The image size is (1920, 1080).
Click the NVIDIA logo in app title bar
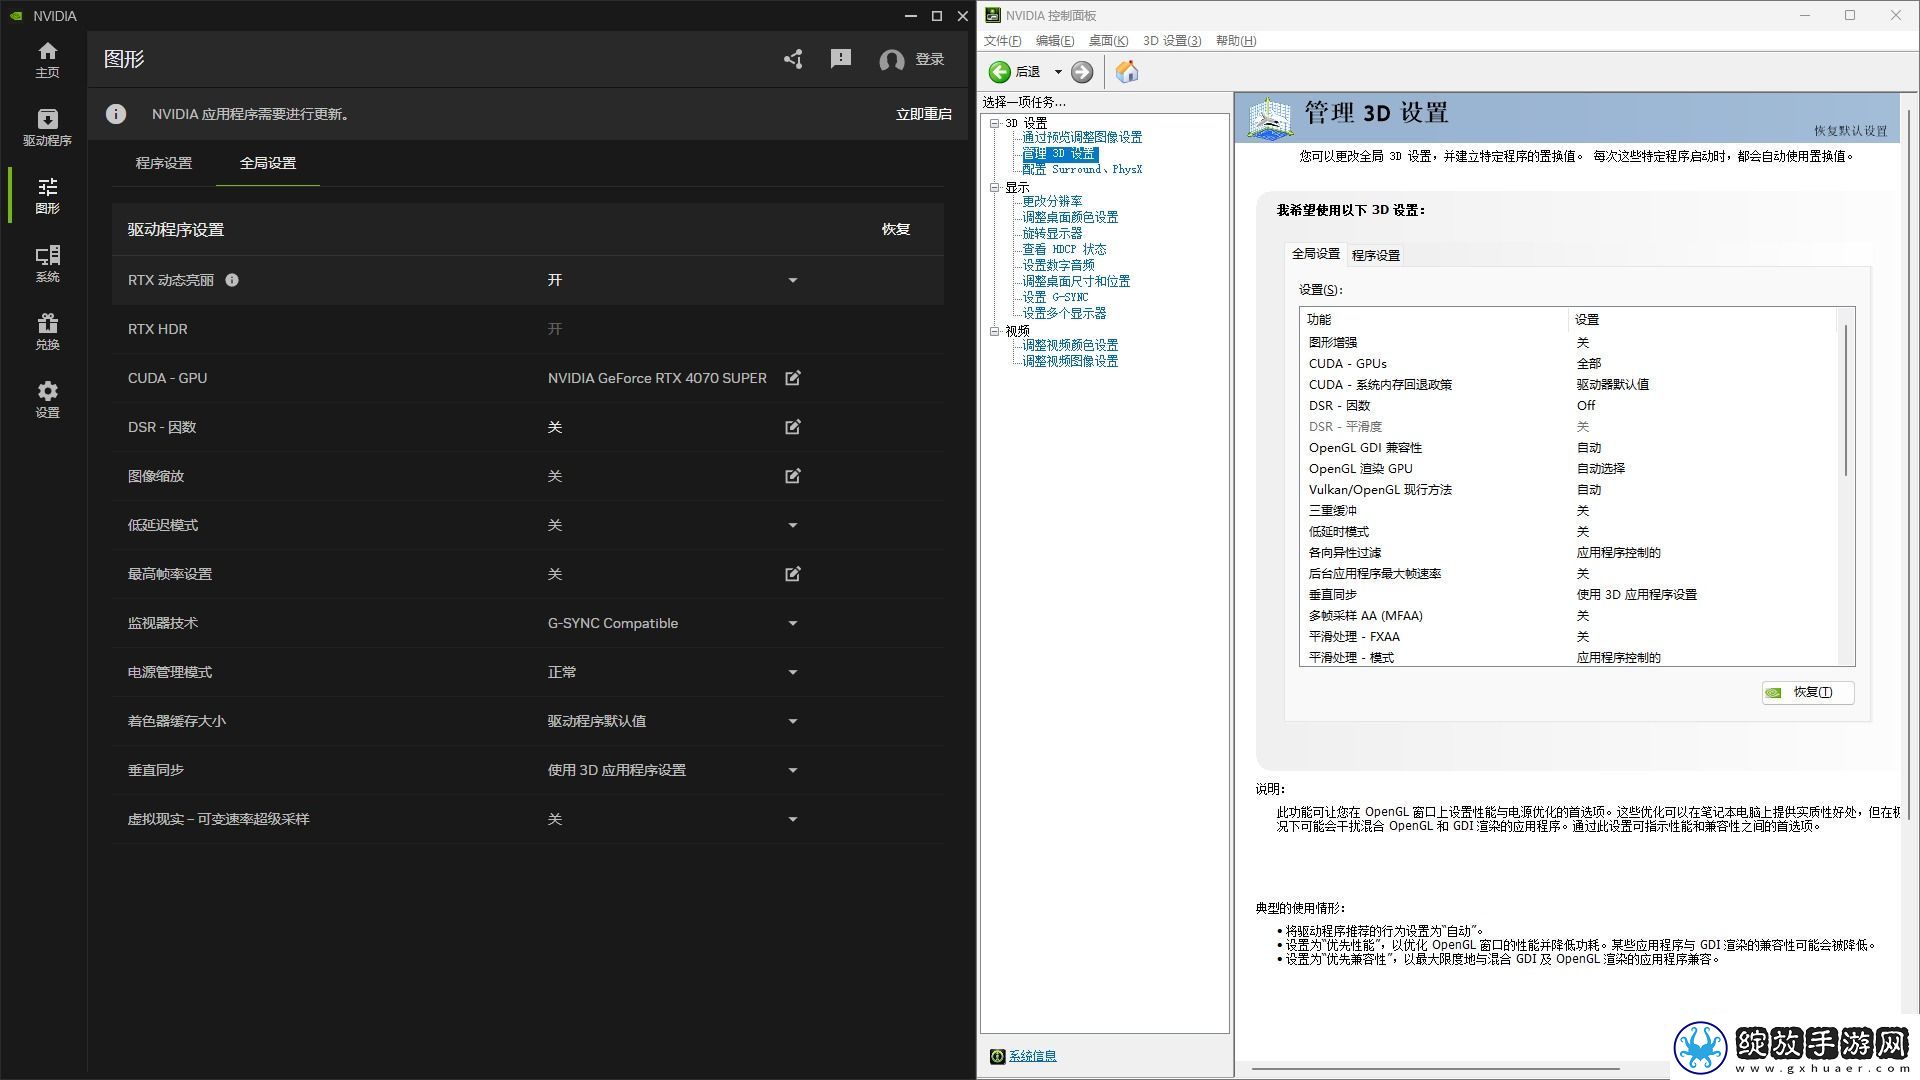pos(16,16)
